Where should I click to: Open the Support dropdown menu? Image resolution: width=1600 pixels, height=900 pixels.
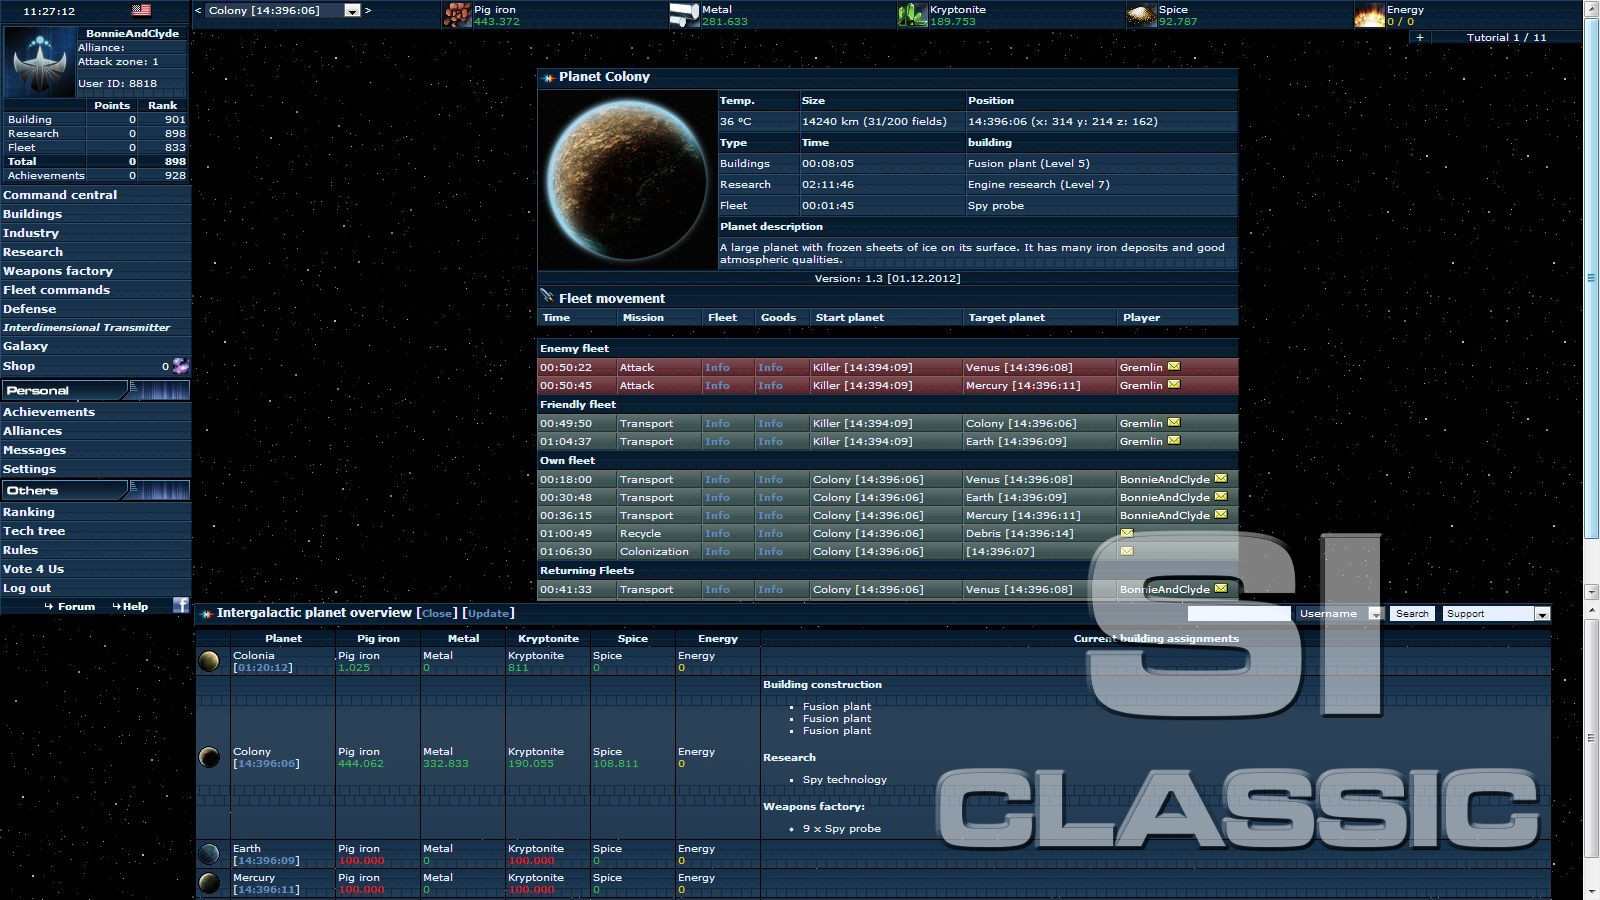coord(1543,613)
